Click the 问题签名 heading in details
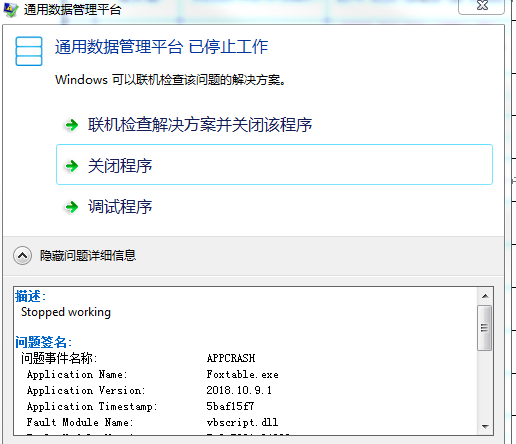Screen dimensions: 516x444 [43, 342]
